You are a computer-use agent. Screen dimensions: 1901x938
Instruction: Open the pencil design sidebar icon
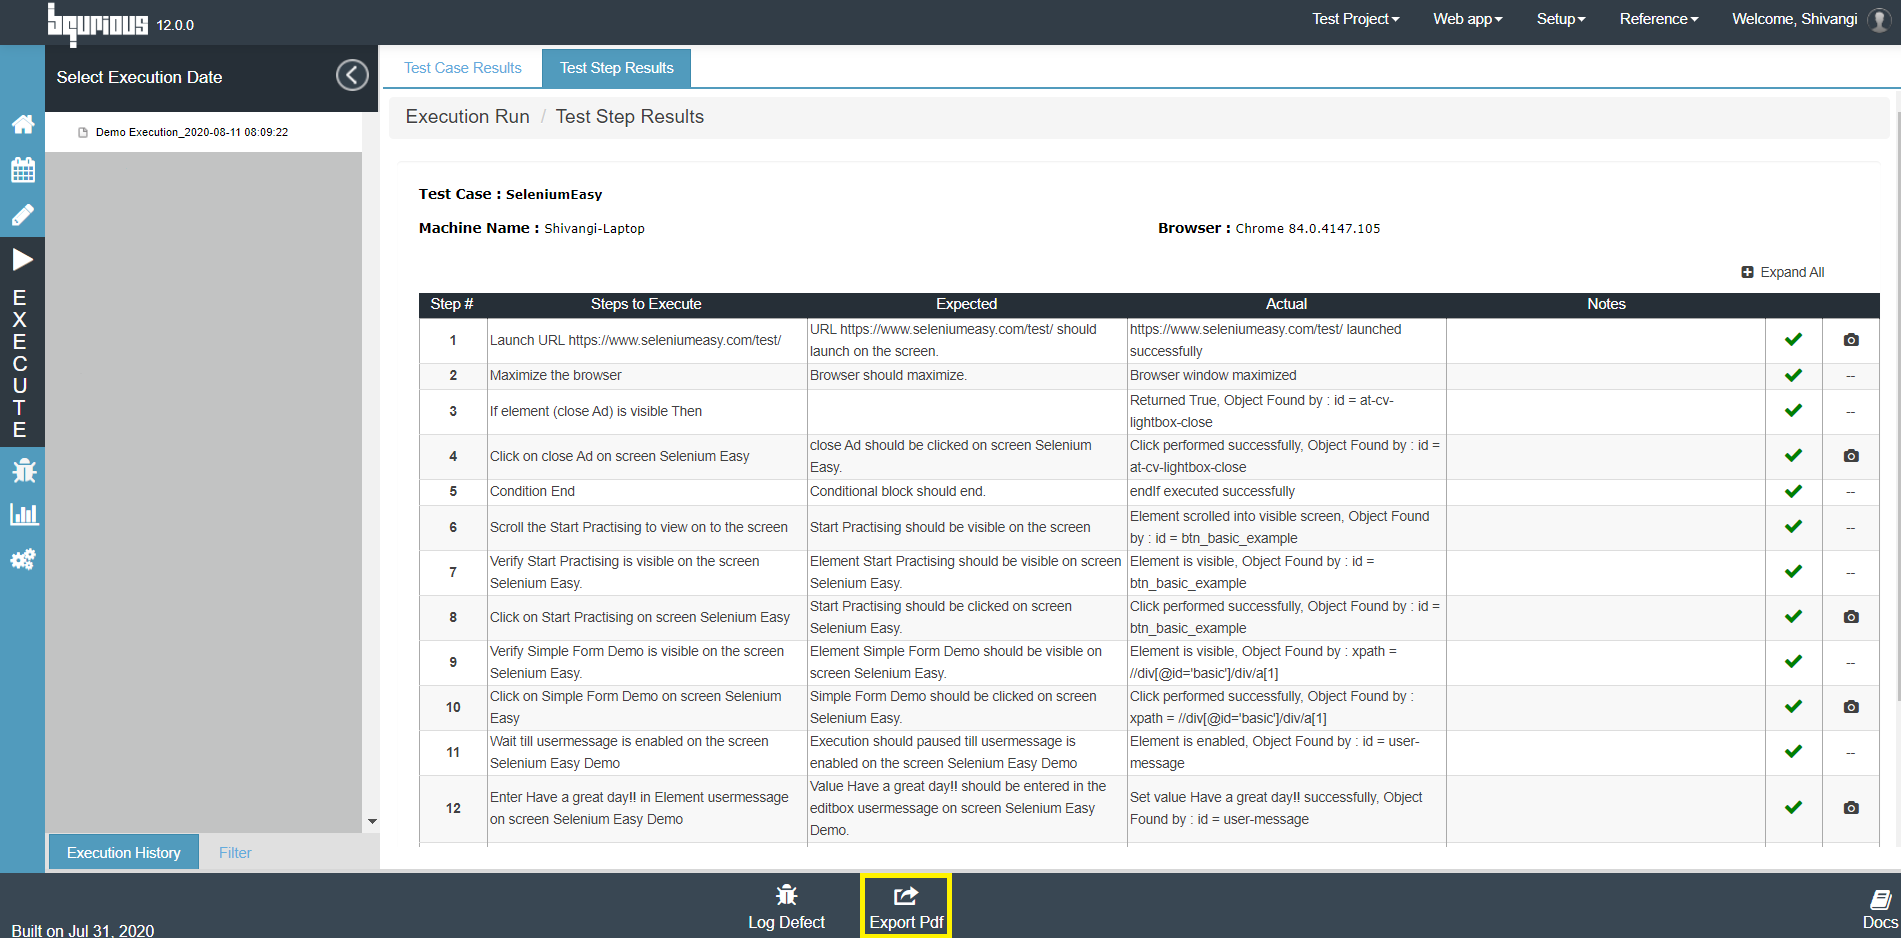click(x=23, y=215)
